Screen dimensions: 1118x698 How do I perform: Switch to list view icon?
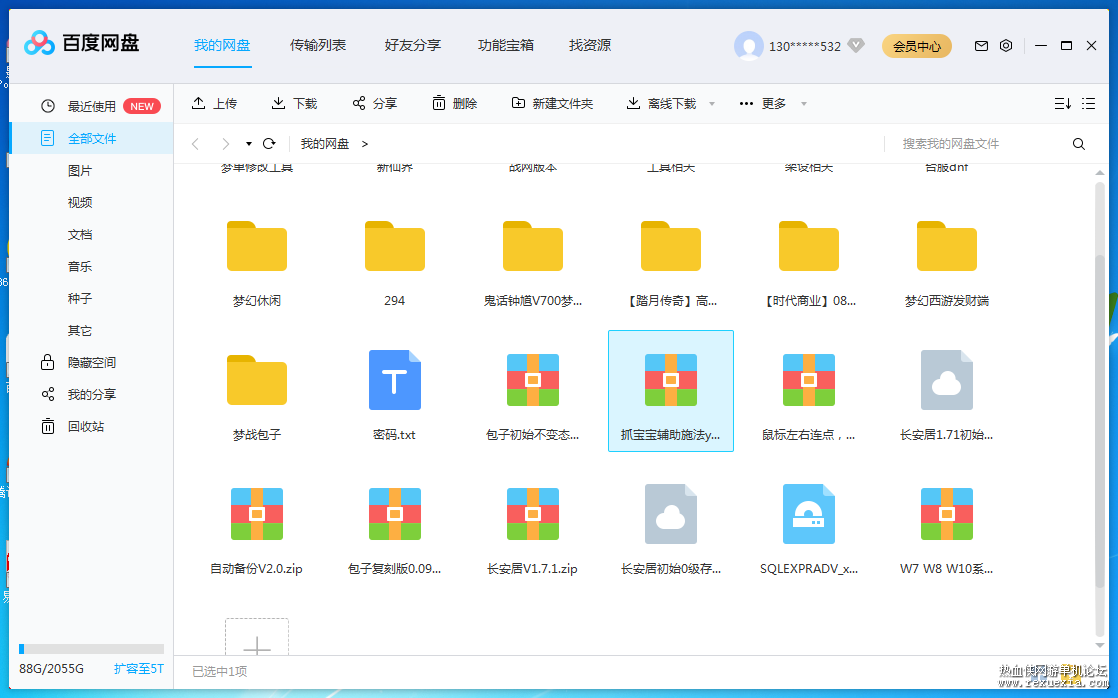tap(1088, 103)
